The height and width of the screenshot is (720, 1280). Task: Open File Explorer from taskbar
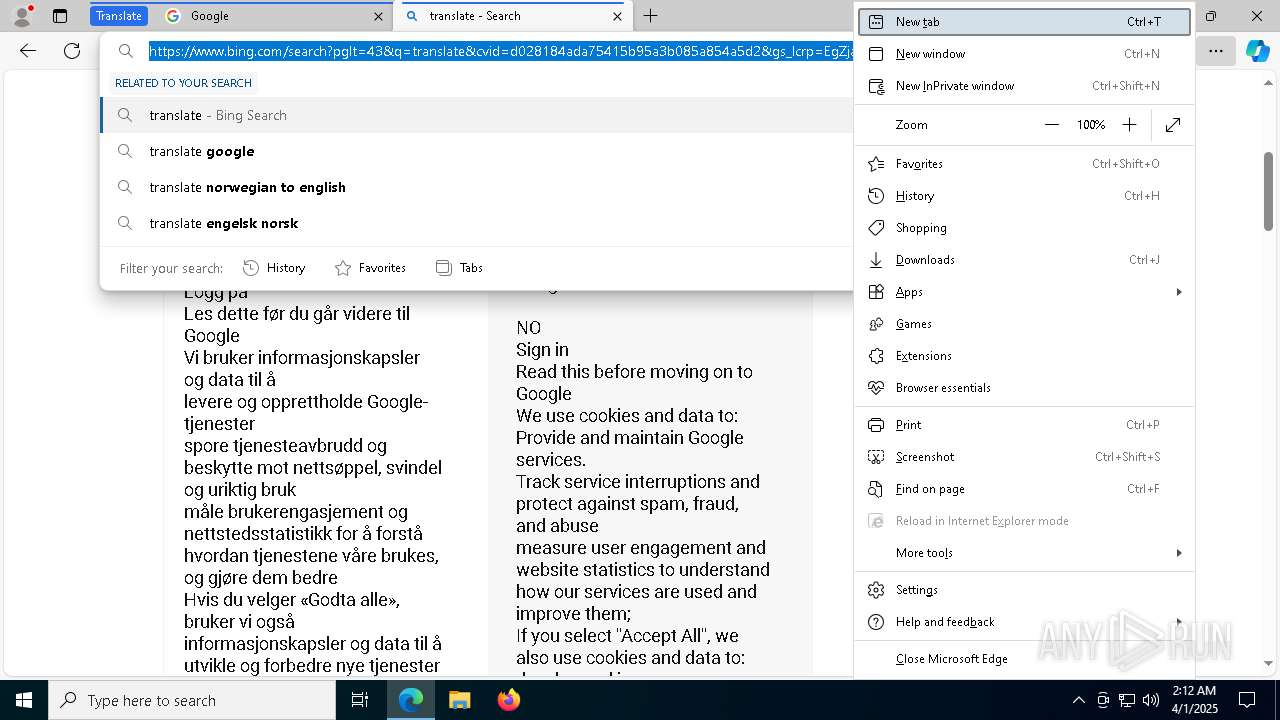pos(459,700)
